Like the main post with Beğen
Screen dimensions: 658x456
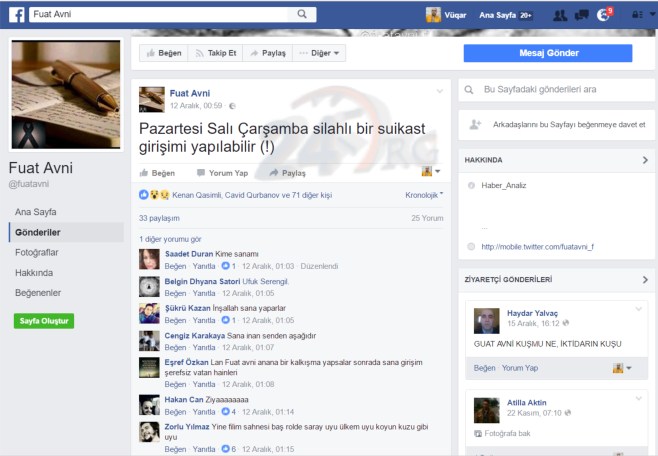click(157, 173)
